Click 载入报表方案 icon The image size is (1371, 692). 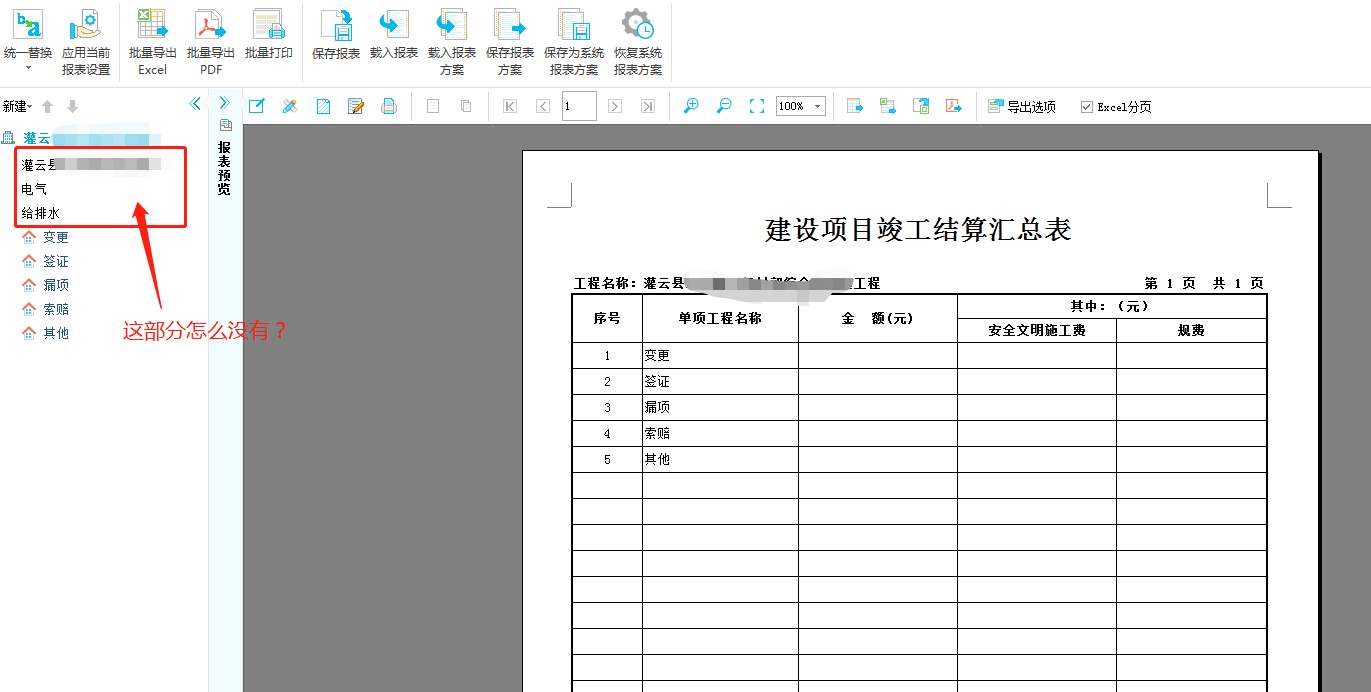click(x=452, y=41)
